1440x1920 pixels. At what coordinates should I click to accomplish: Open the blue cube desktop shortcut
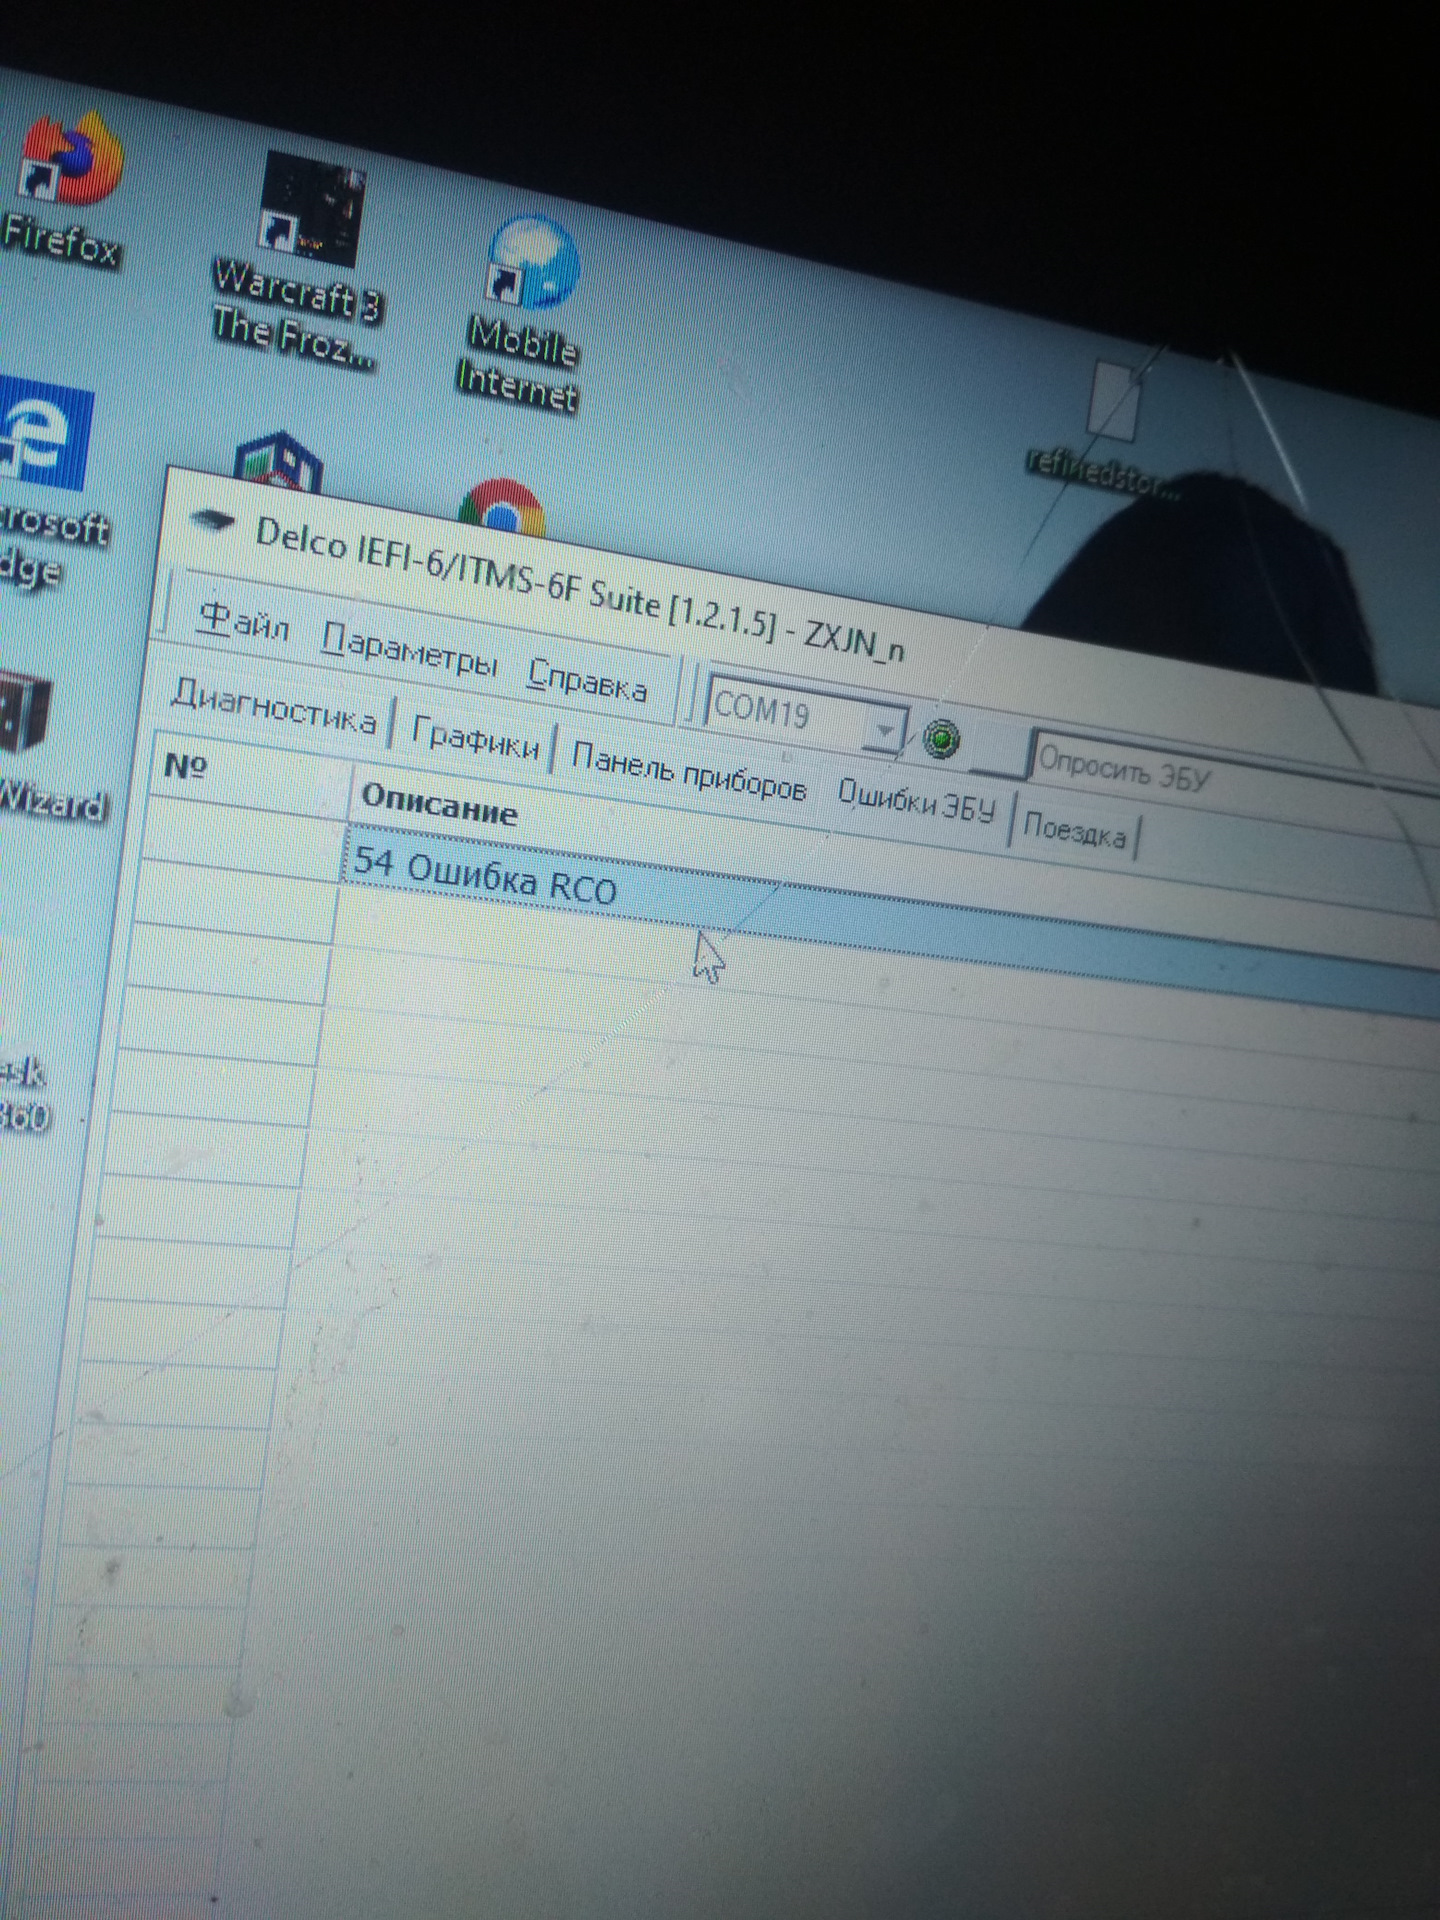click(279, 463)
